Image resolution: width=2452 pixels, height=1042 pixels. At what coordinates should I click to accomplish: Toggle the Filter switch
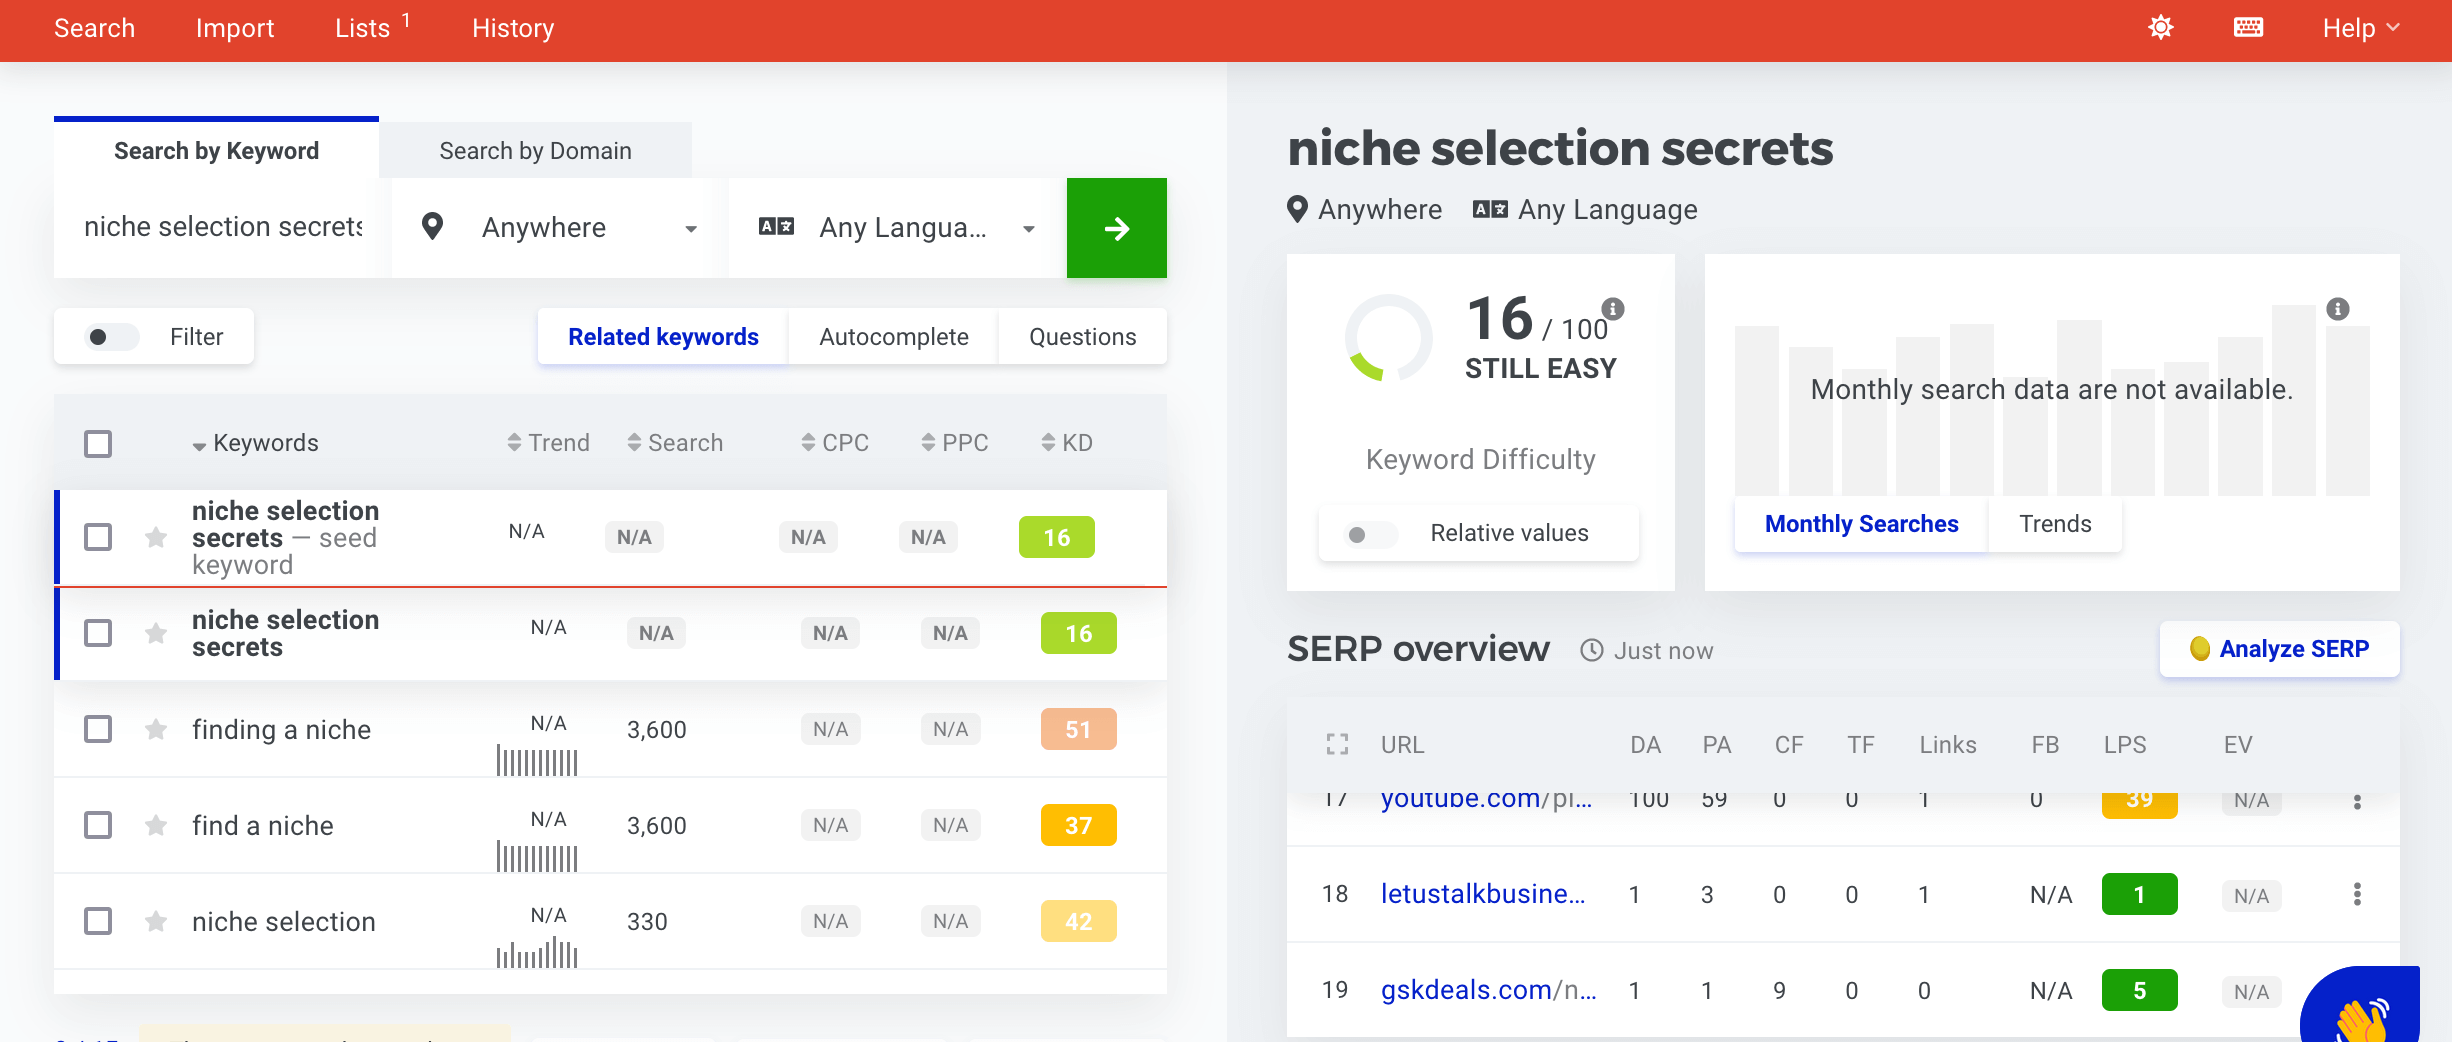(112, 337)
